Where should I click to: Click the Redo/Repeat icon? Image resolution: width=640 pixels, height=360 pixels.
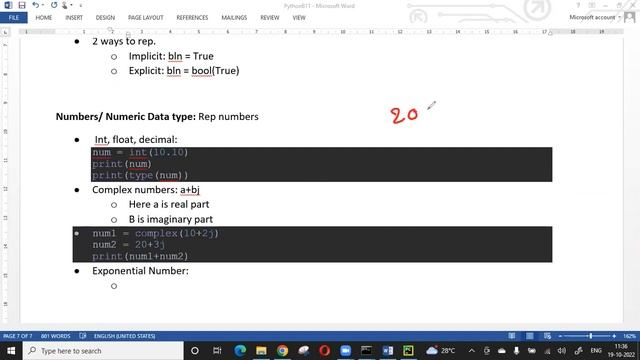coord(54,5)
